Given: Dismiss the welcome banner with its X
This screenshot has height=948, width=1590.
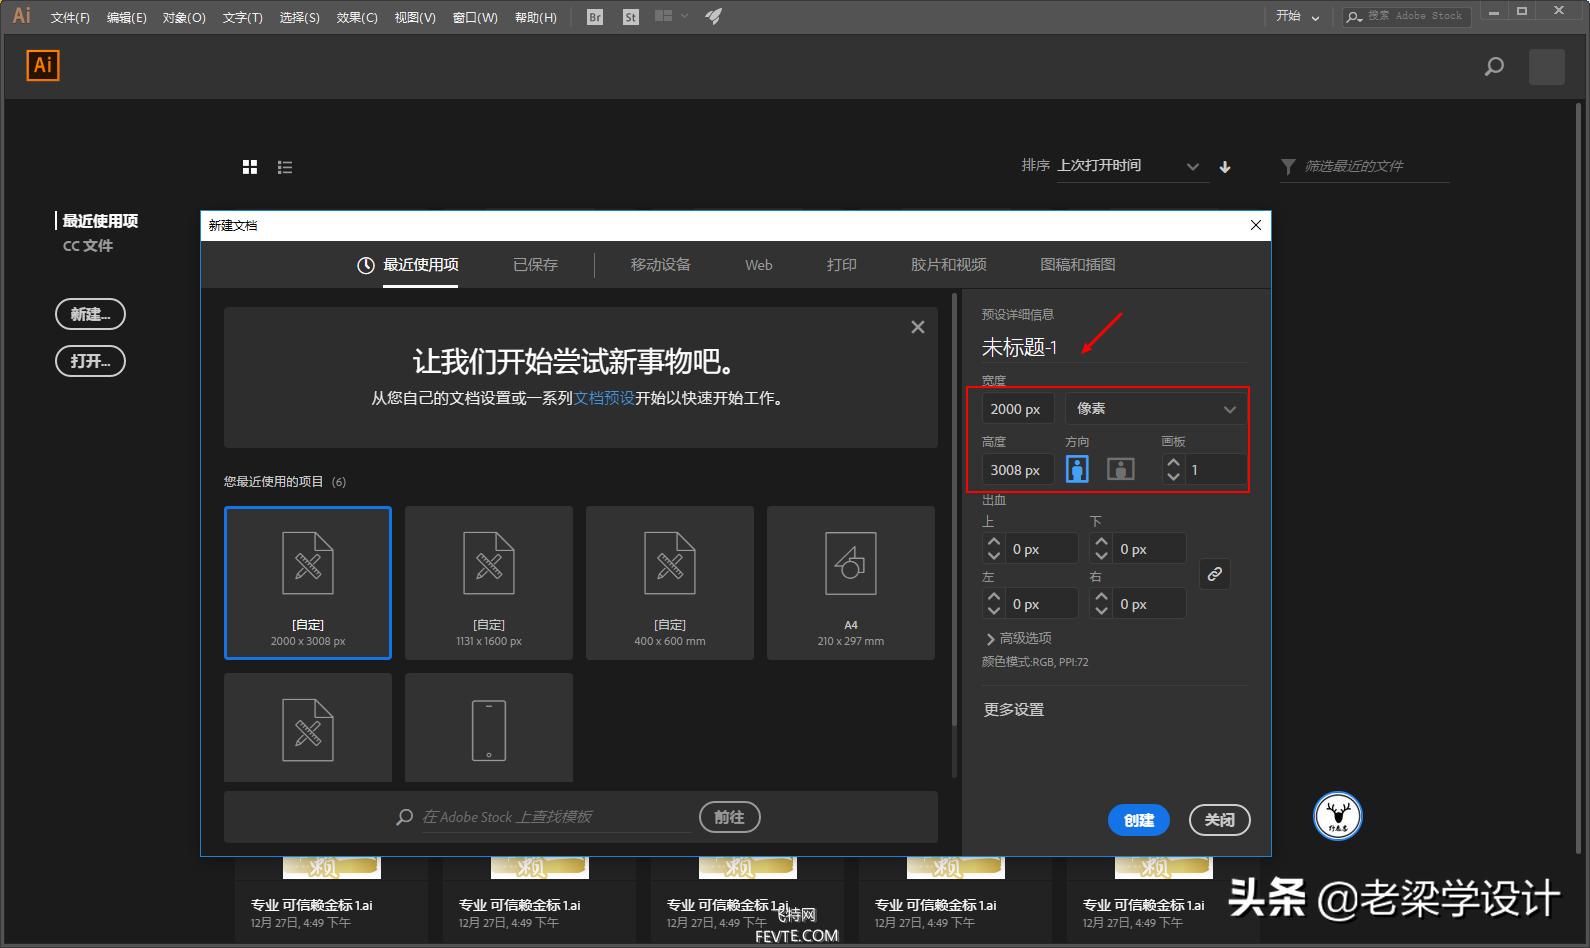Looking at the screenshot, I should (x=918, y=327).
